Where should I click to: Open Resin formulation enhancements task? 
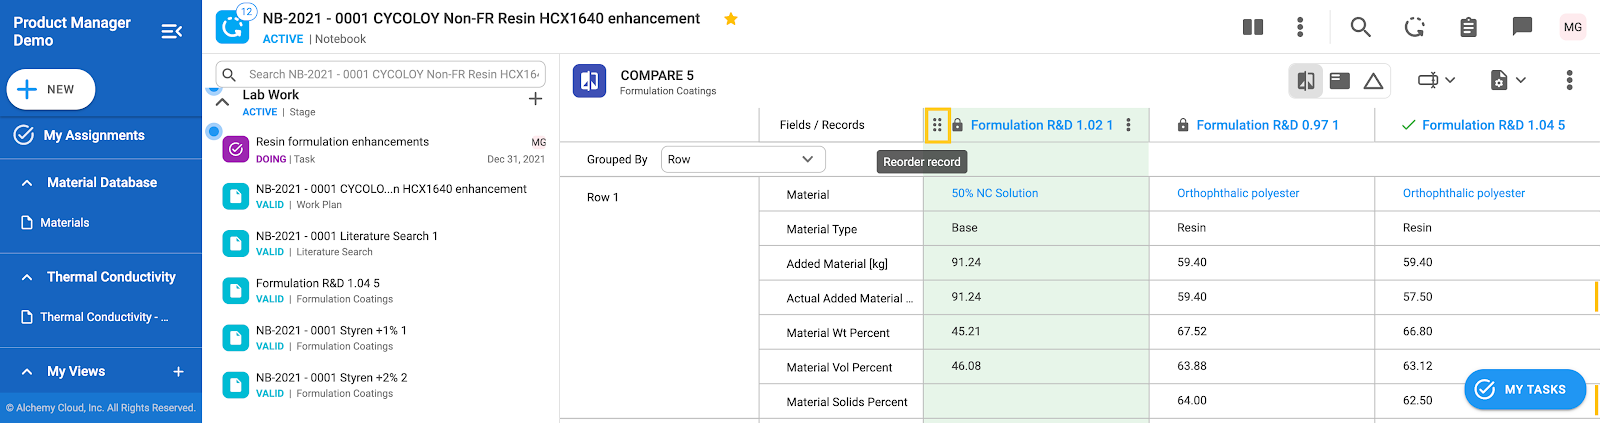342,142
